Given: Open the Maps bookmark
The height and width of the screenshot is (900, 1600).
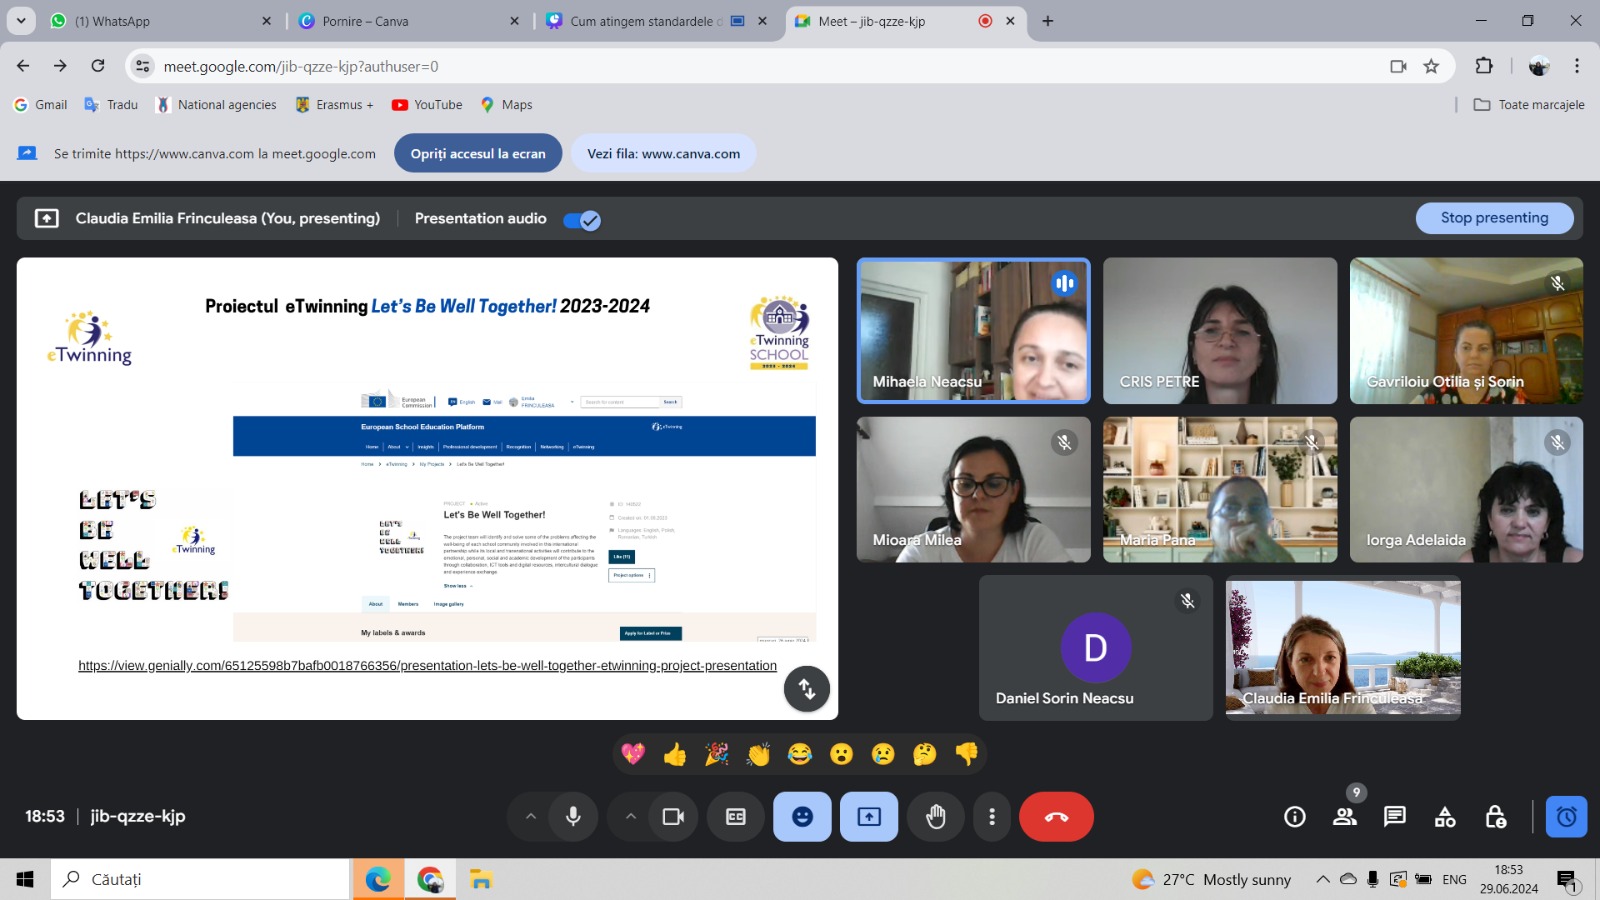Looking at the screenshot, I should coord(506,105).
